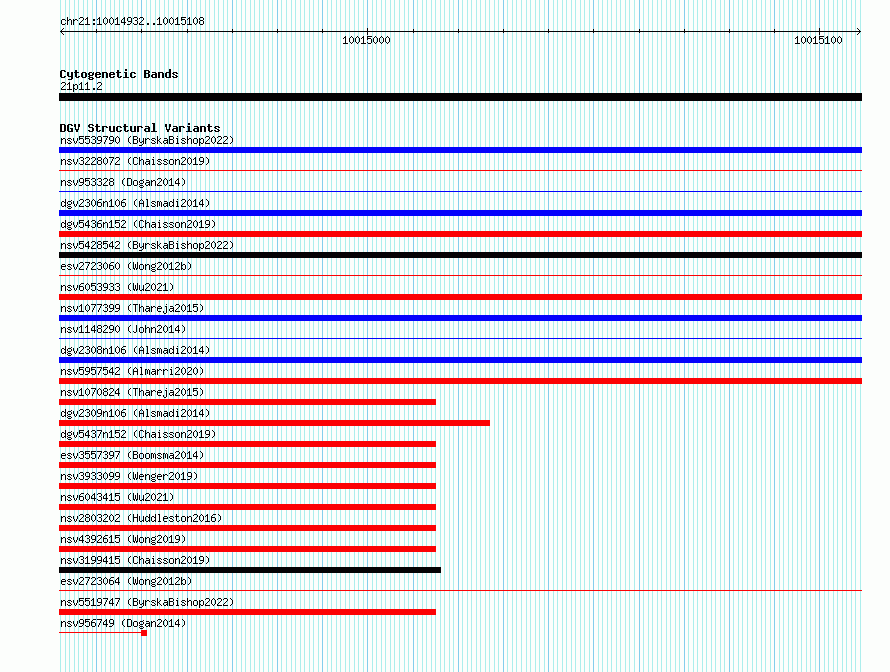
Task: Click the 21p11.2 band label
Action: click(x=81, y=86)
